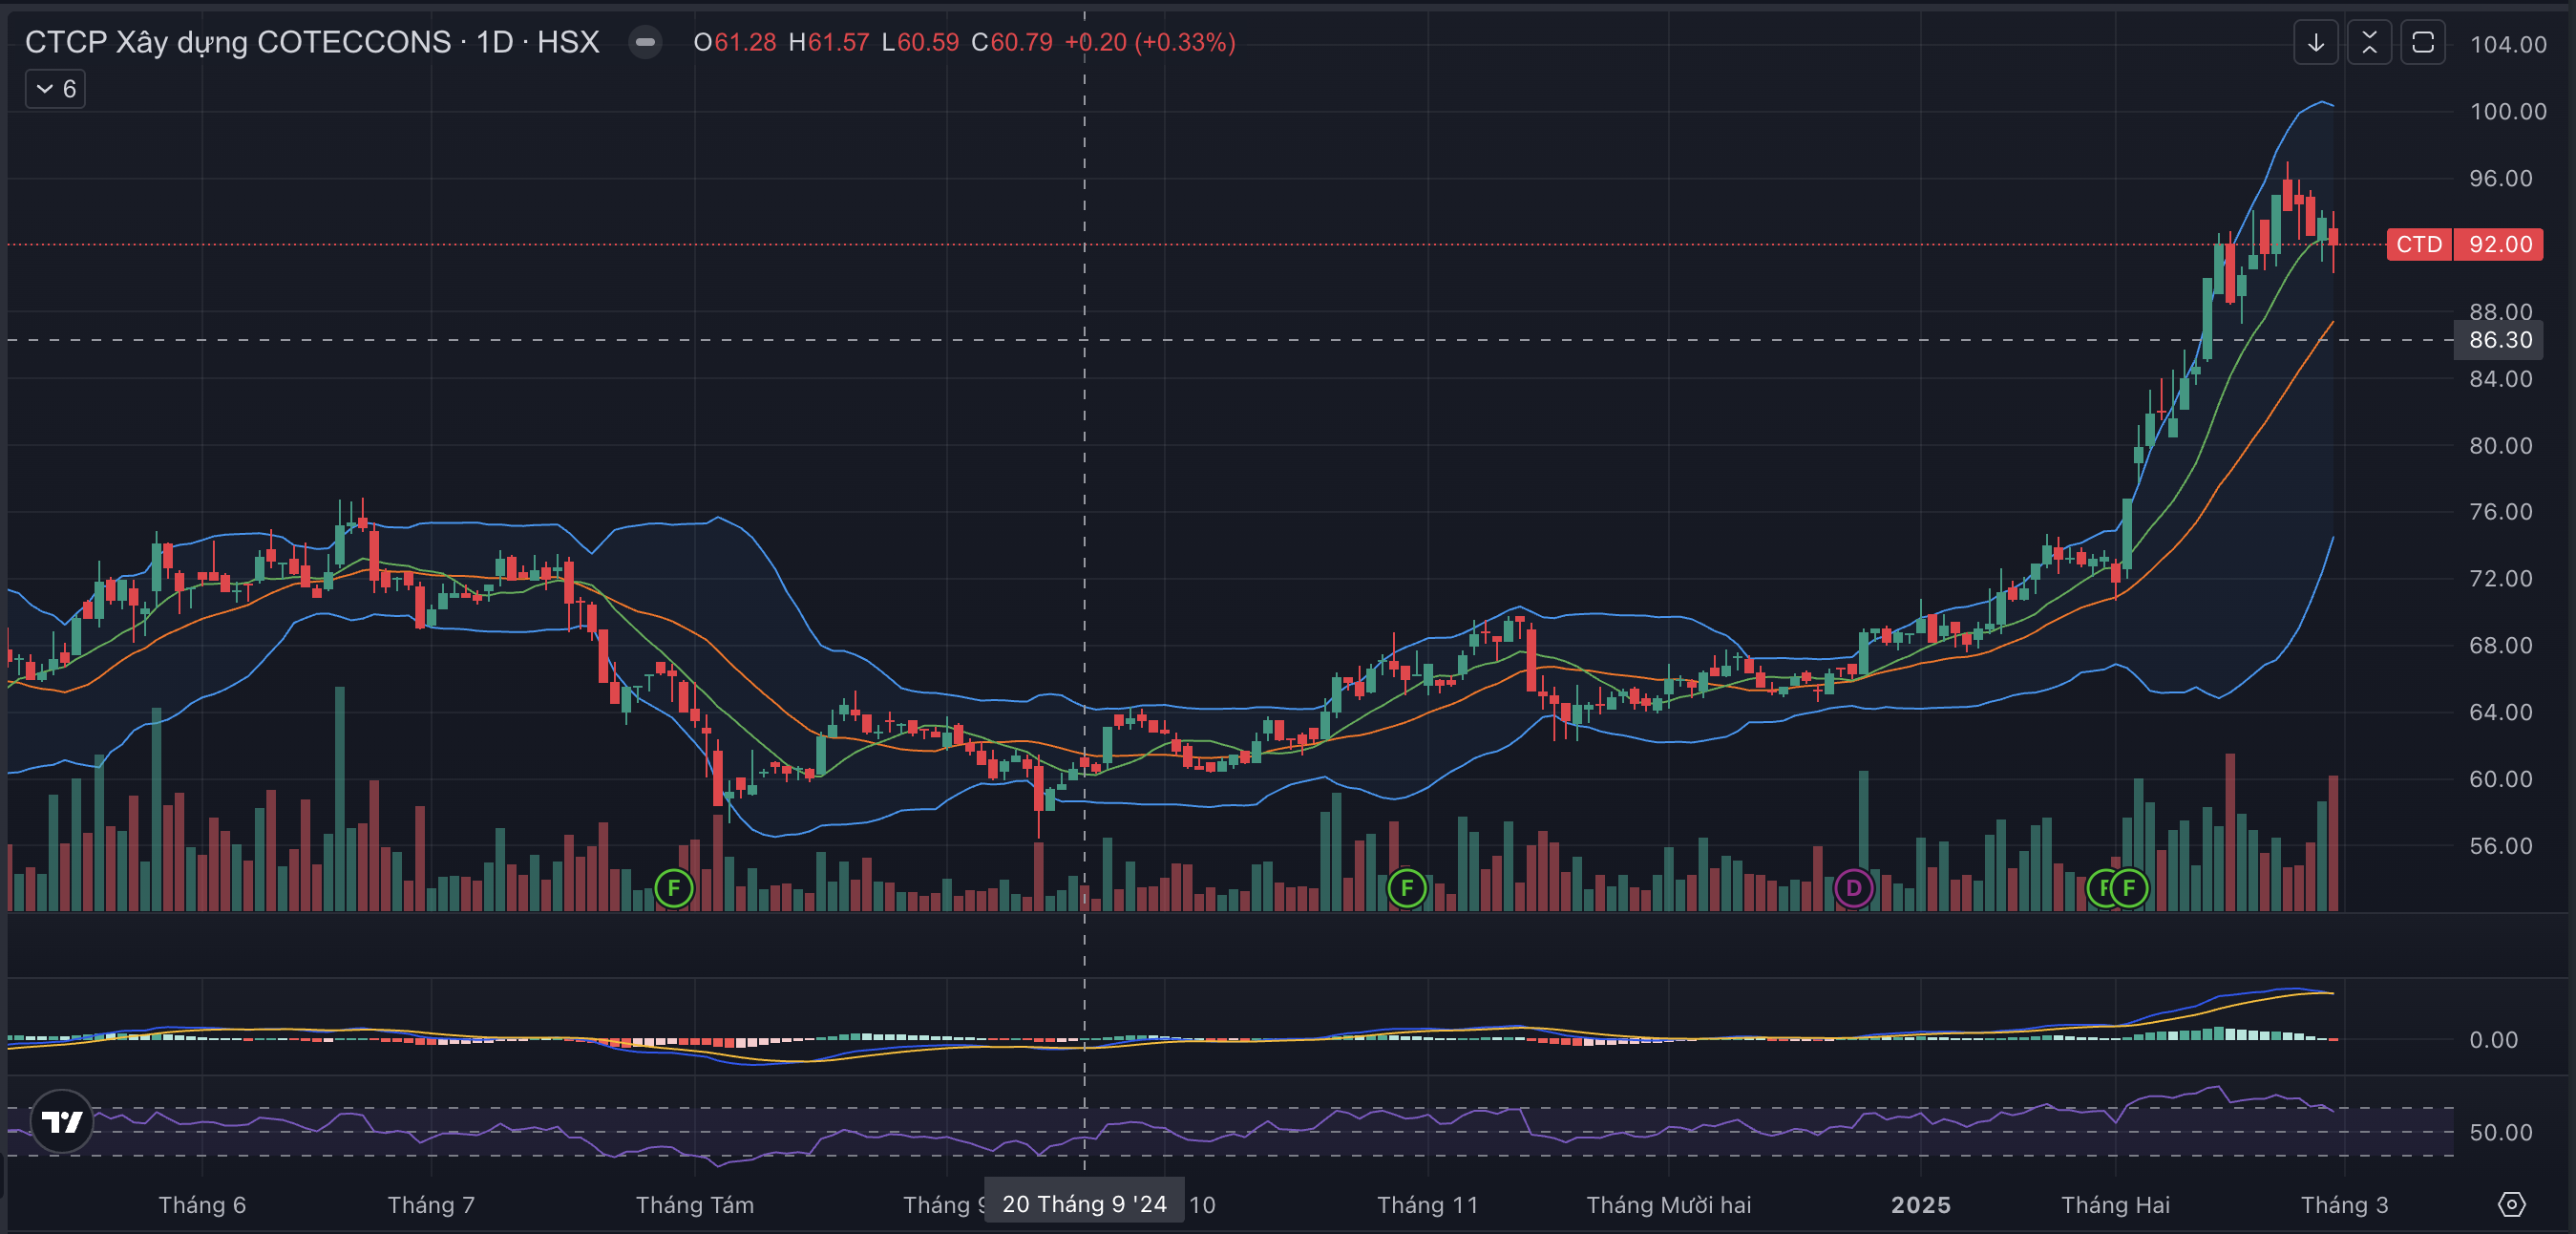2576x1234 pixels.
Task: Click the move pane down arrow icon
Action: point(2316,43)
